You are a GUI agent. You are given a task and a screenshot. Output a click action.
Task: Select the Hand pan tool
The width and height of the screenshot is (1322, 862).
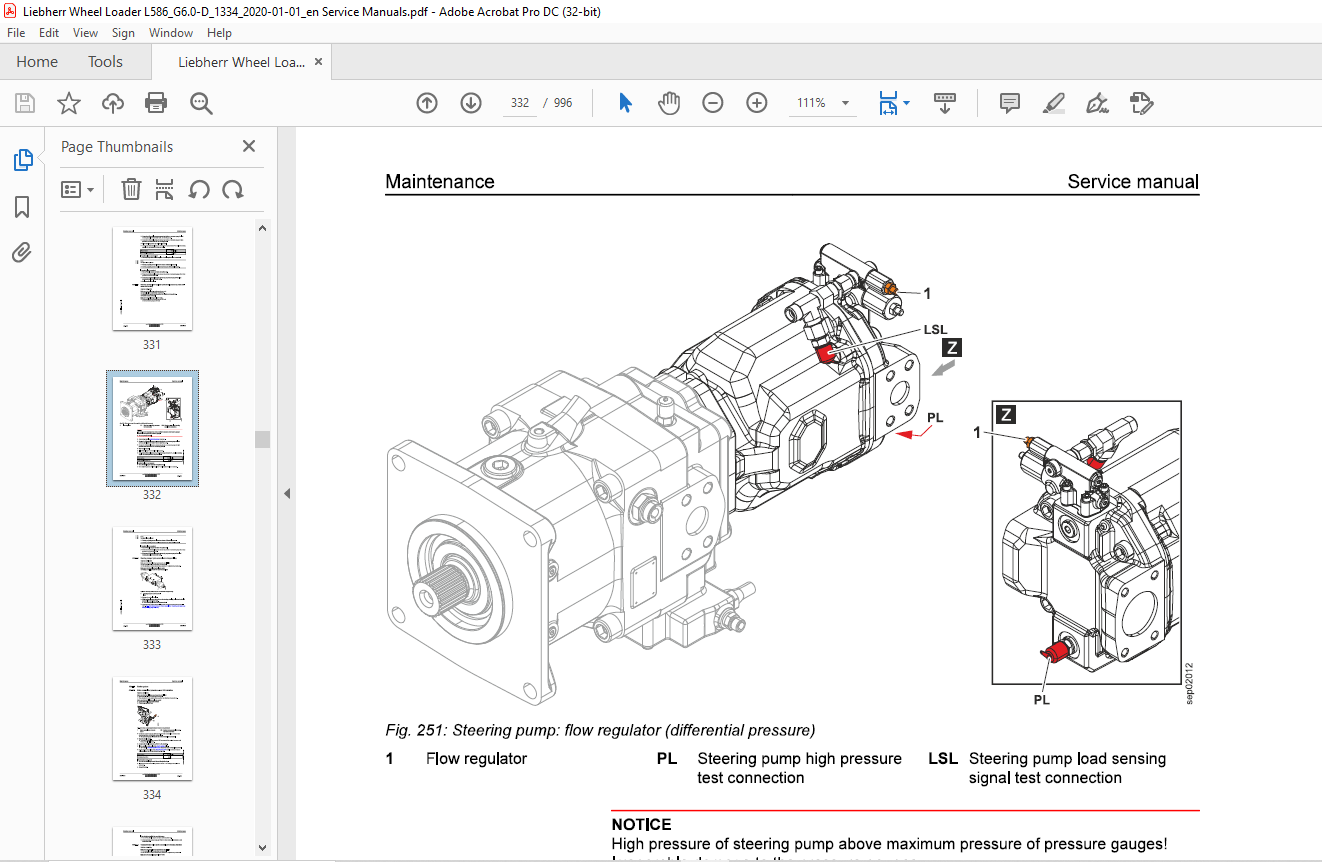tap(669, 103)
